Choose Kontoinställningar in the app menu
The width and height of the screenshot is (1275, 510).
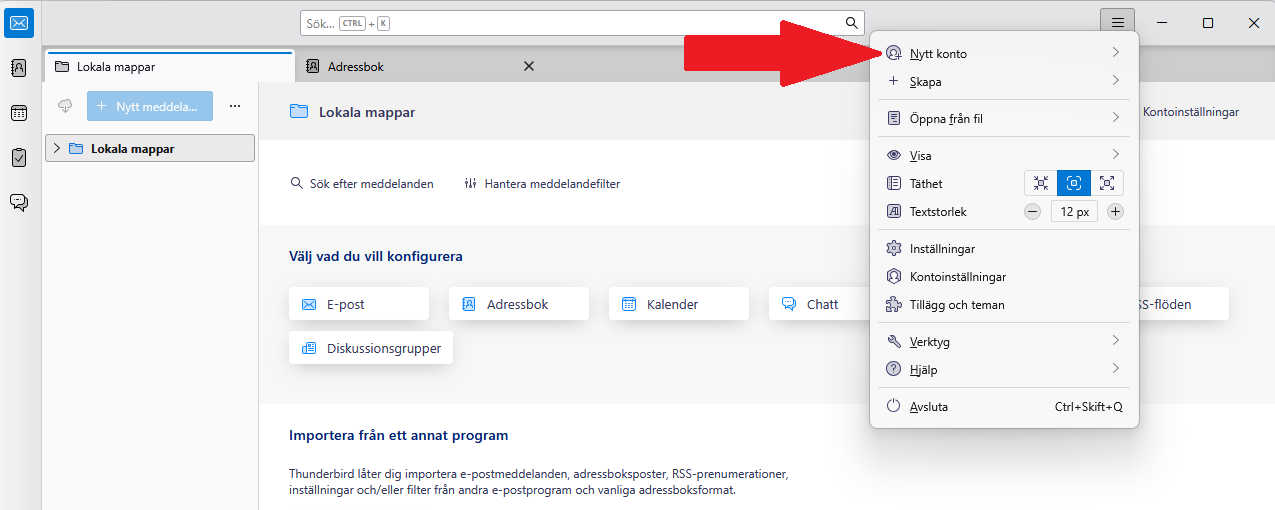point(1004,276)
